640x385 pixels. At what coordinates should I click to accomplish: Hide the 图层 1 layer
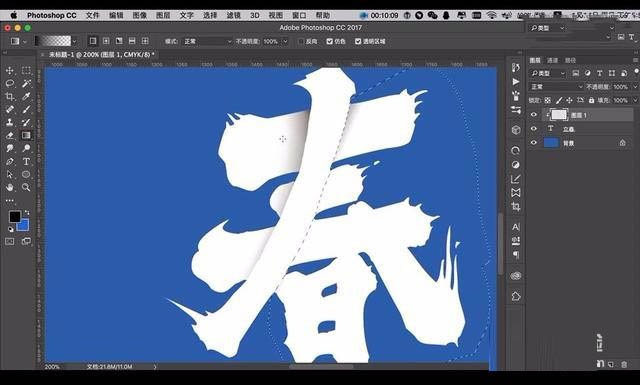[x=534, y=115]
